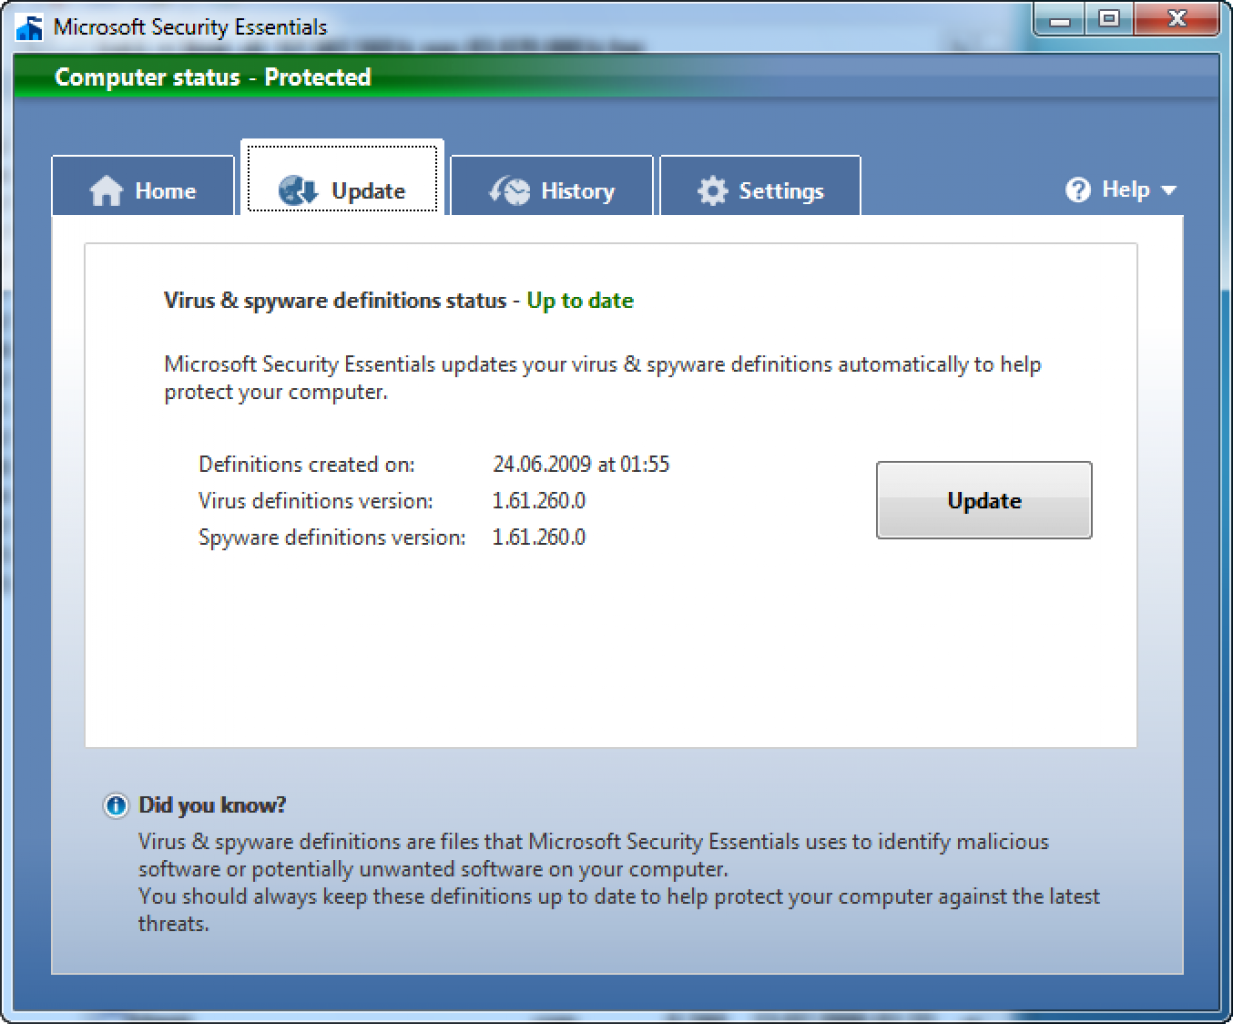The height and width of the screenshot is (1024, 1233).
Task: Go to the Settings tab
Action: 760,186
